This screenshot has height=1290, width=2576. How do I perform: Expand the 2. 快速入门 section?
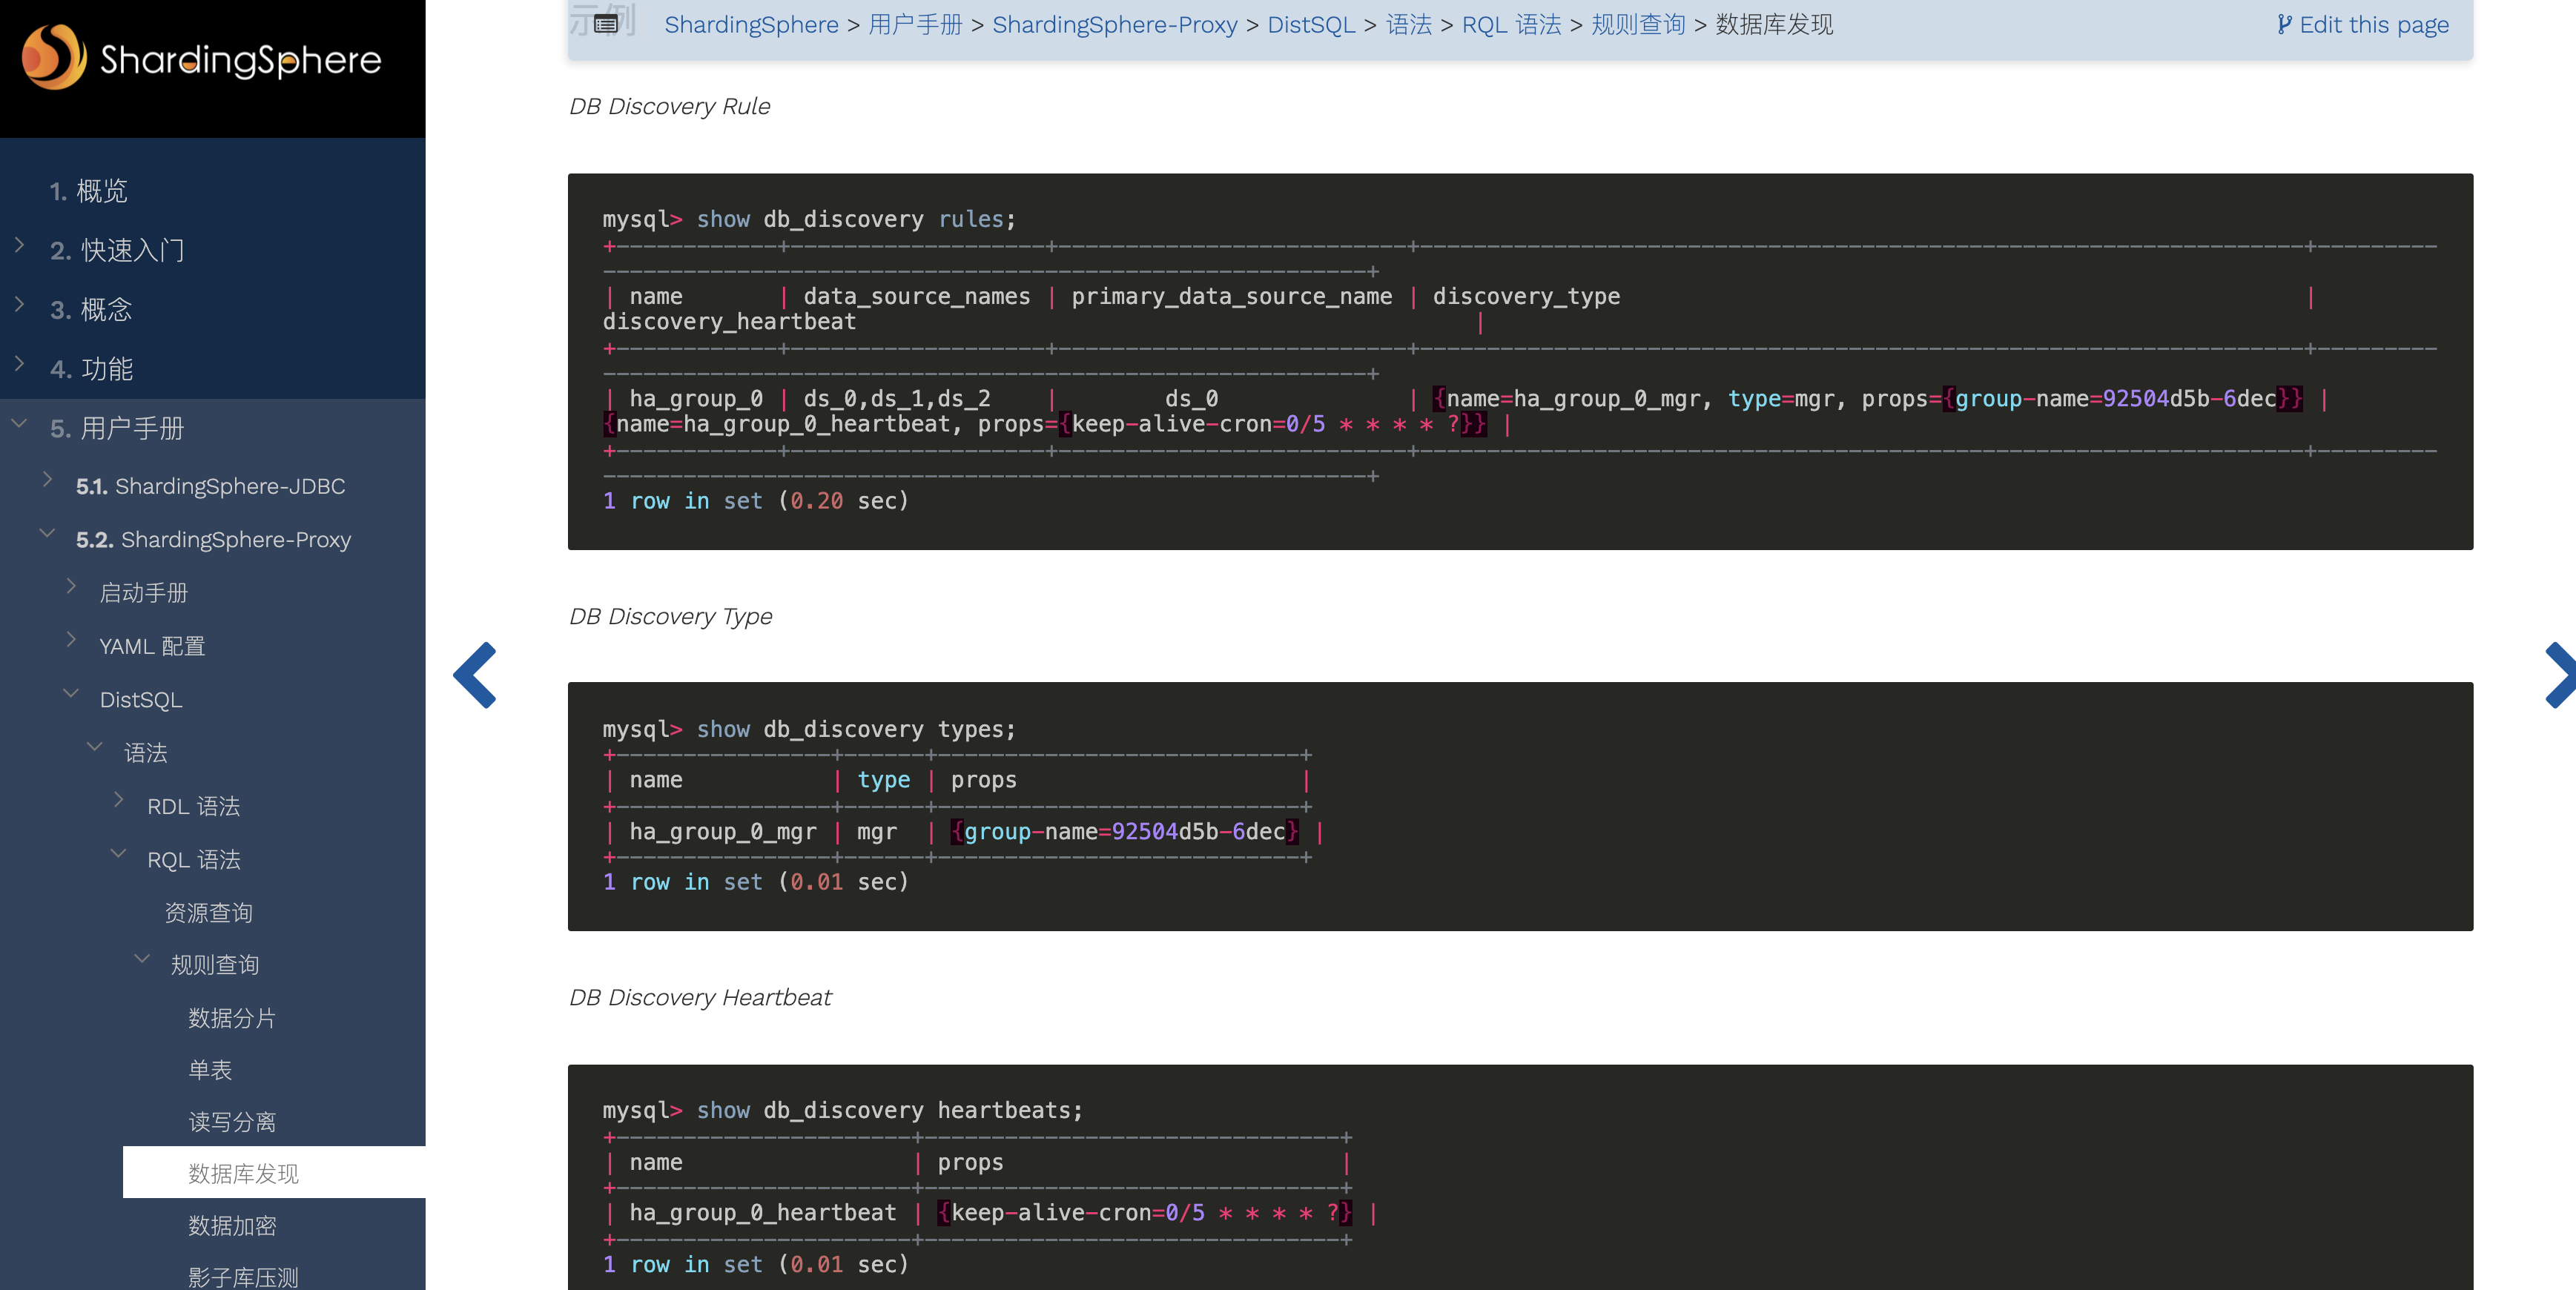pos(20,245)
